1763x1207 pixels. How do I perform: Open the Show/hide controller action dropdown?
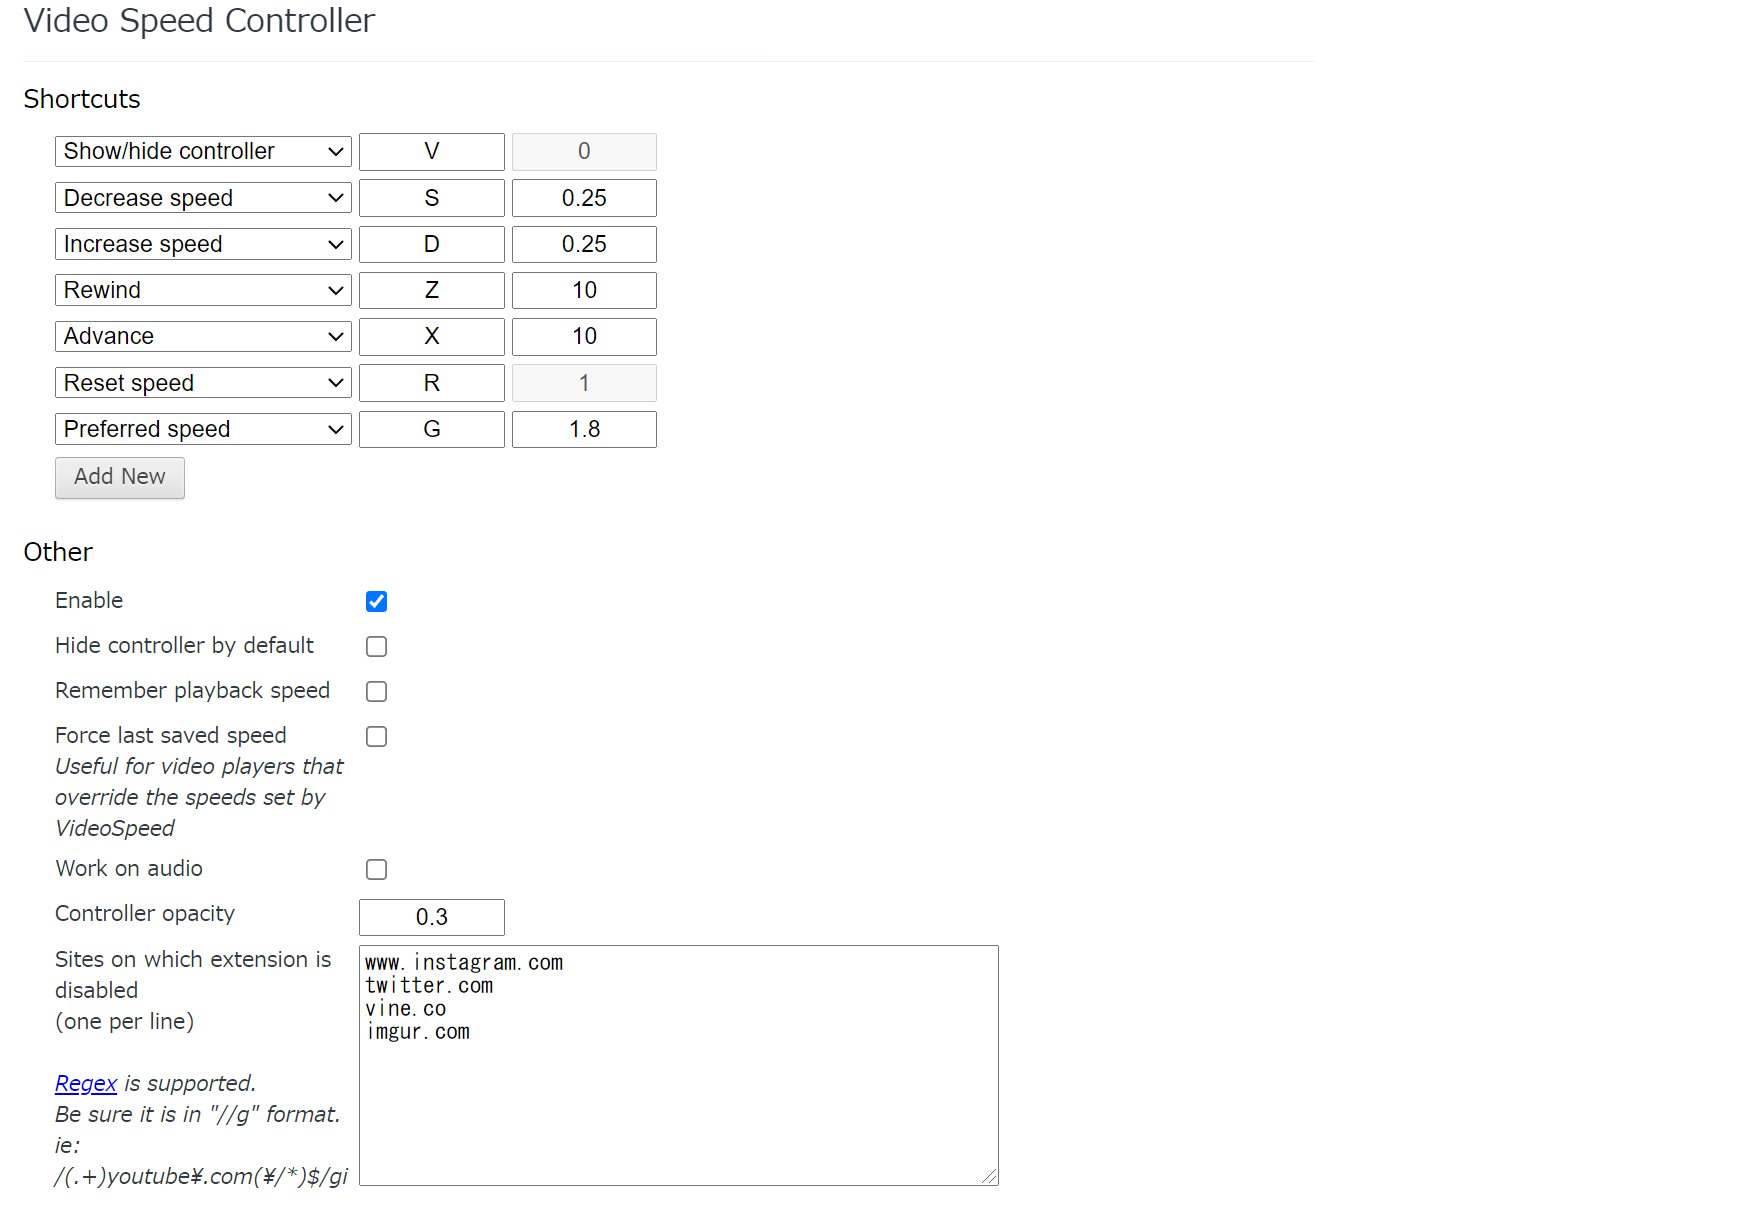pos(203,151)
